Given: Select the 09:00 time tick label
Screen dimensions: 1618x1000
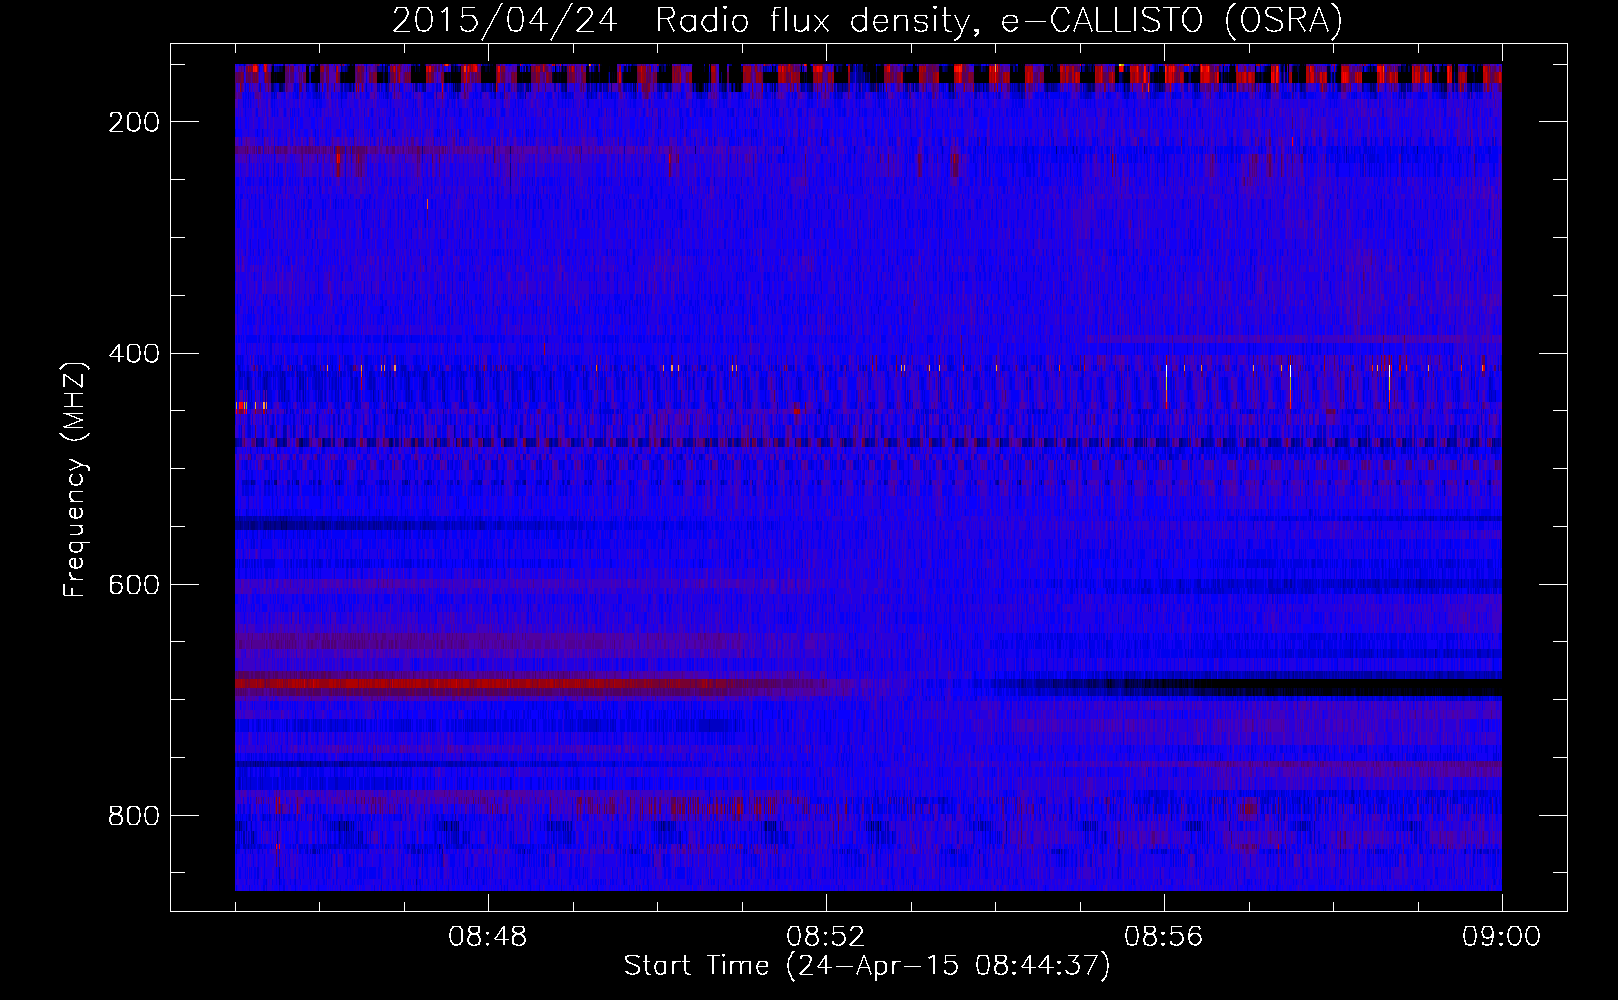Looking at the screenshot, I should click(x=1502, y=937).
